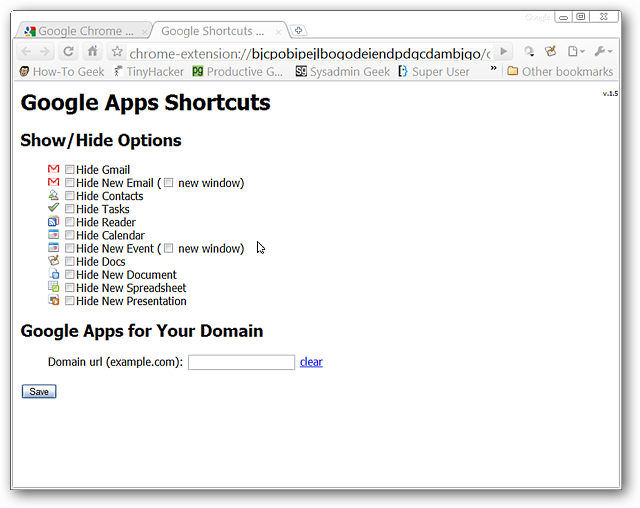Close the Google Shortcuts tab
The width and height of the screenshot is (640, 508).
pos(278,32)
